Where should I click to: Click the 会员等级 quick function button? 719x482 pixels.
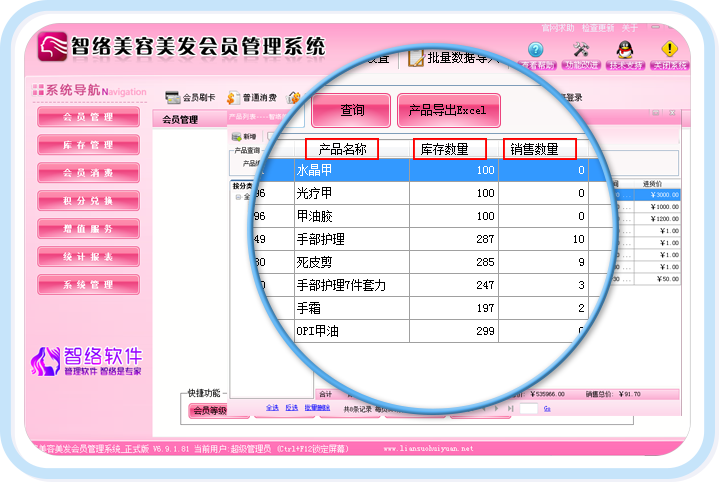210,410
